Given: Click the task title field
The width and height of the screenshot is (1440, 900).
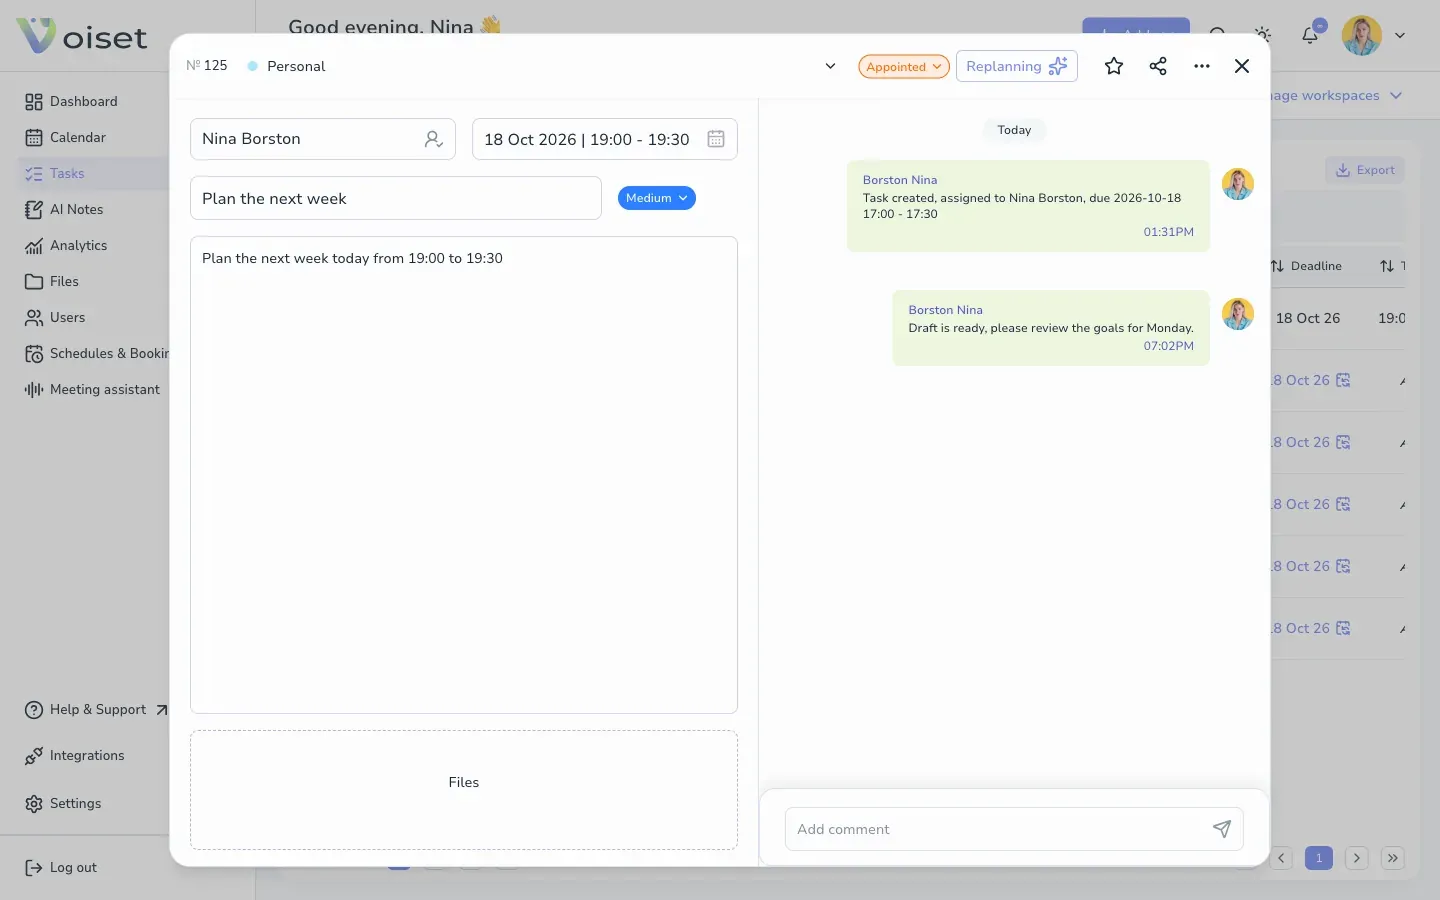Looking at the screenshot, I should point(396,198).
